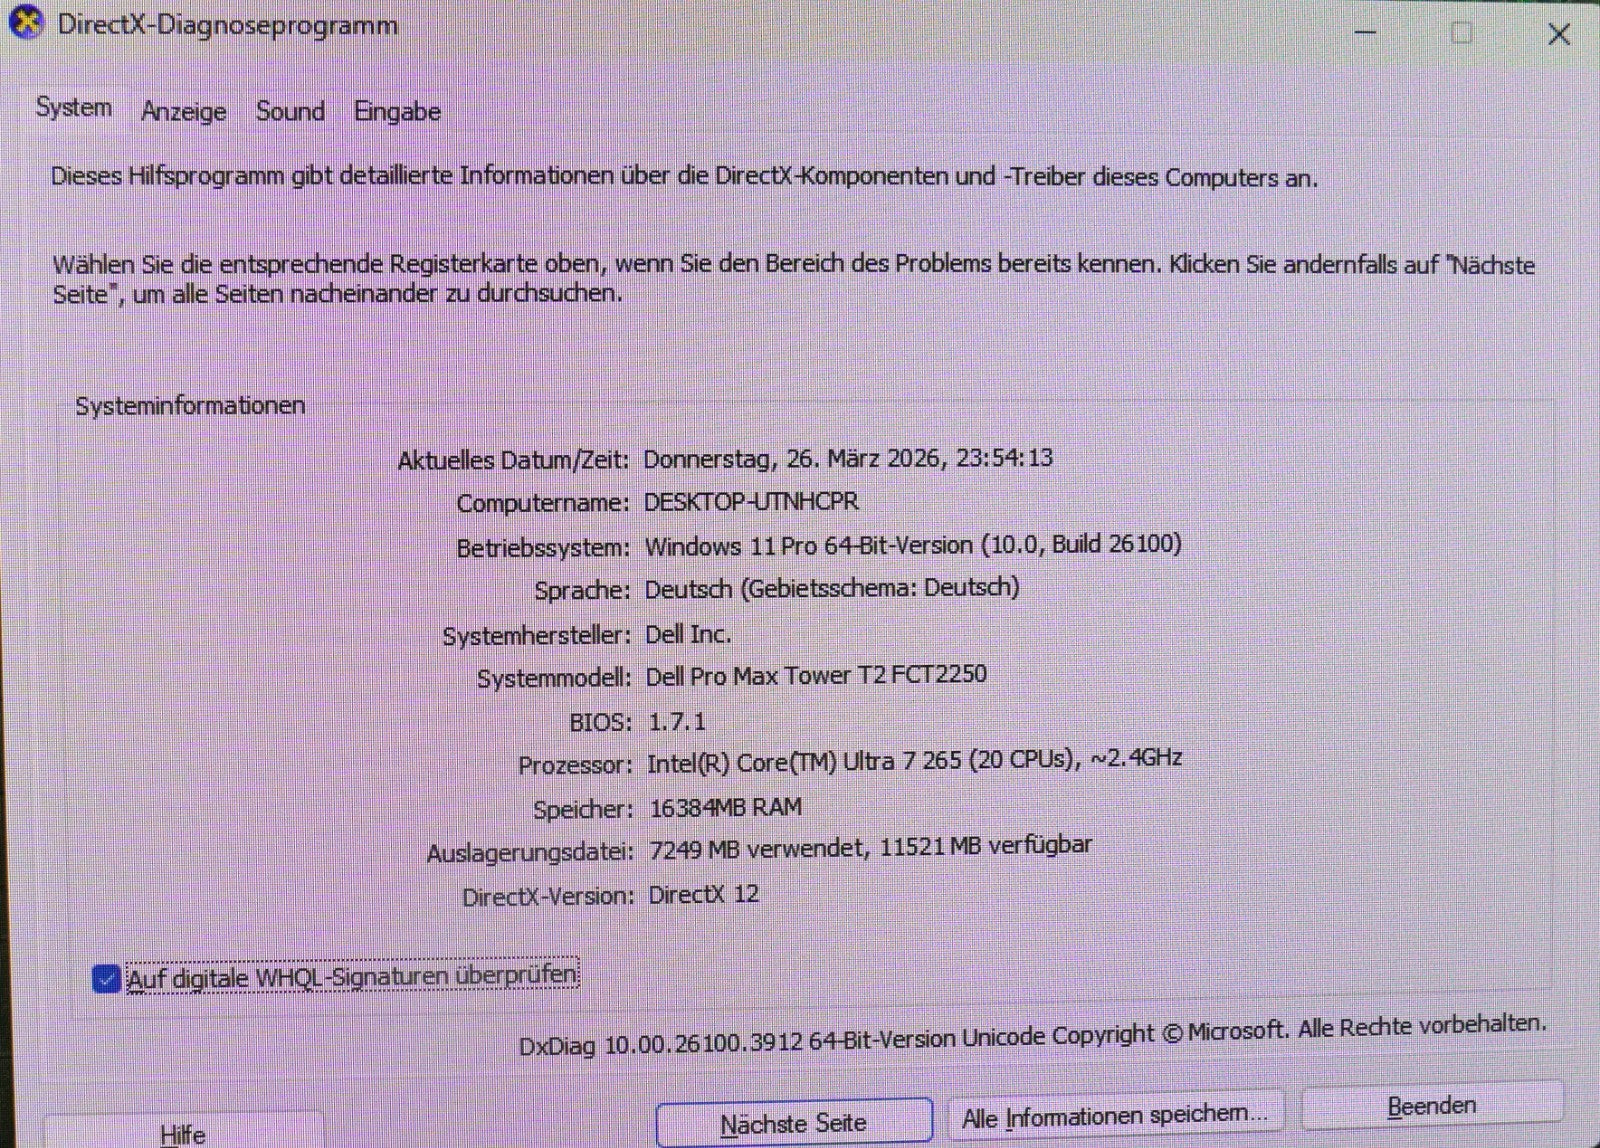
Task: Click the Prozessor label
Action: [x=575, y=766]
